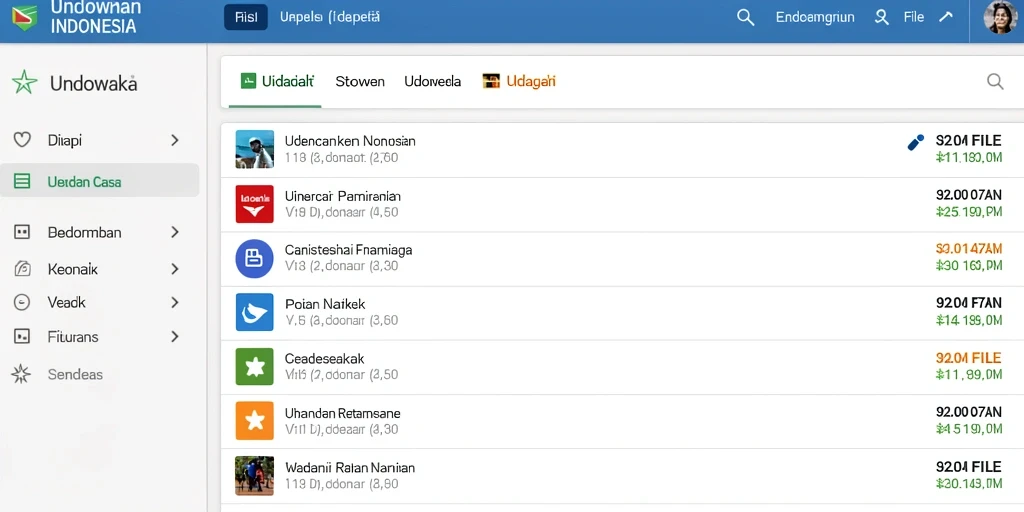The width and height of the screenshot is (1024, 512).
Task: Switch to the orange Udagahi tab
Action: [x=519, y=81]
